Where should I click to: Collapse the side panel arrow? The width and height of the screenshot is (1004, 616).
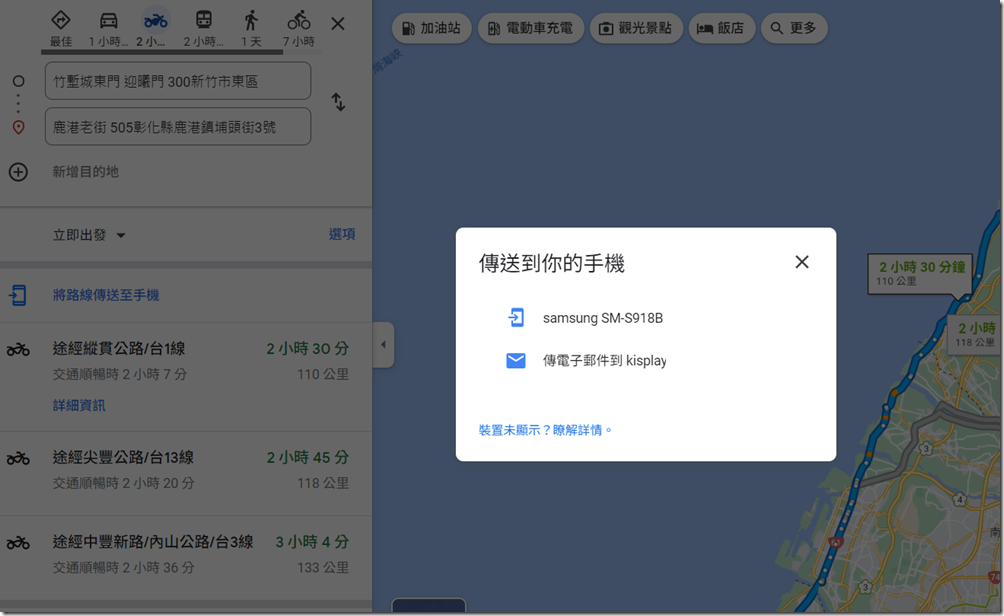coord(384,344)
